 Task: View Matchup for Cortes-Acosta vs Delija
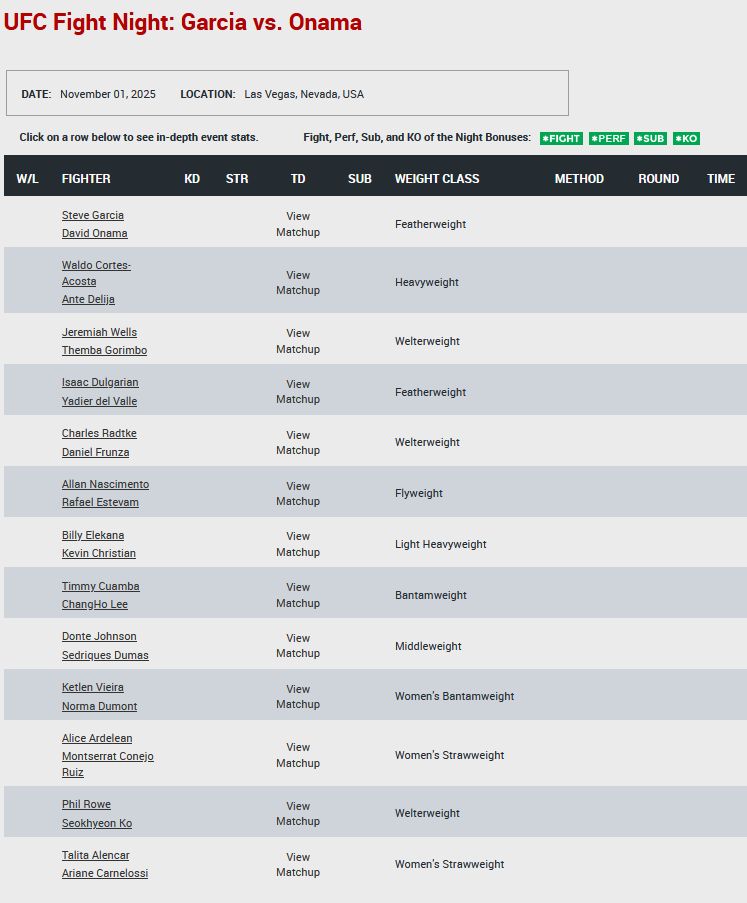click(x=298, y=283)
